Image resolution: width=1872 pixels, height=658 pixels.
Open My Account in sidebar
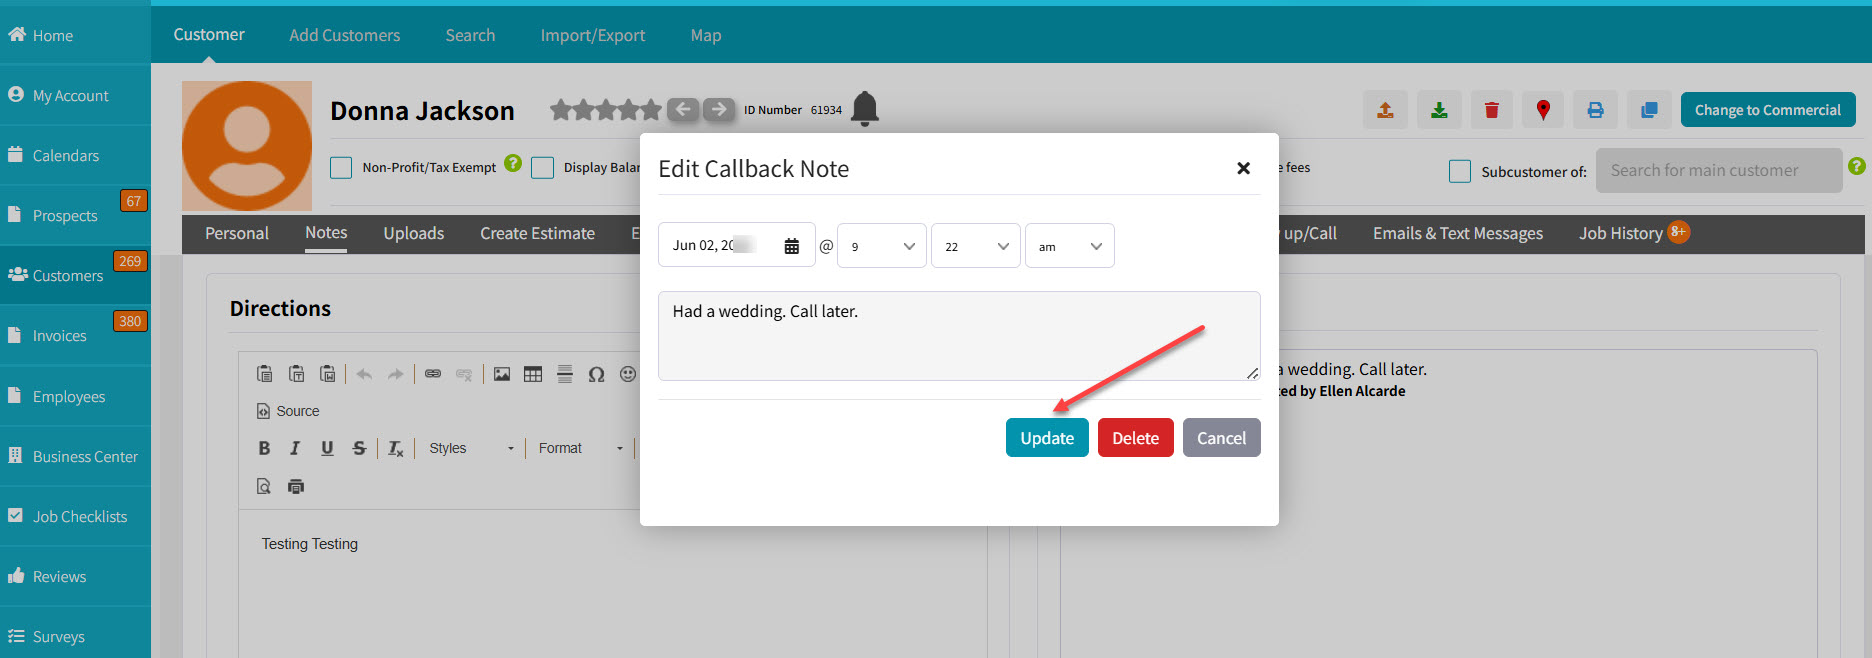click(x=70, y=96)
